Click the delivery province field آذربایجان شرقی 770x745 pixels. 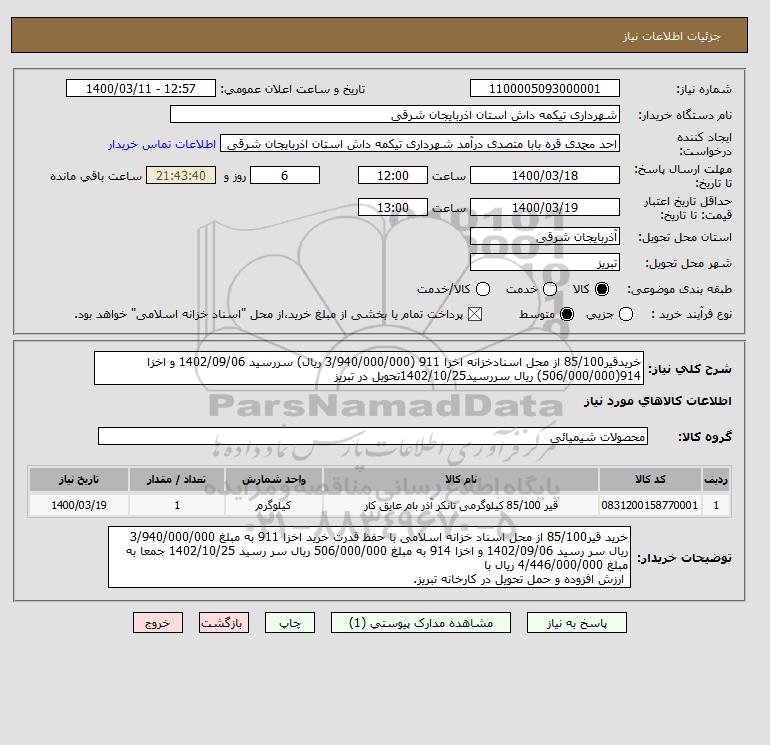pyautogui.click(x=545, y=237)
